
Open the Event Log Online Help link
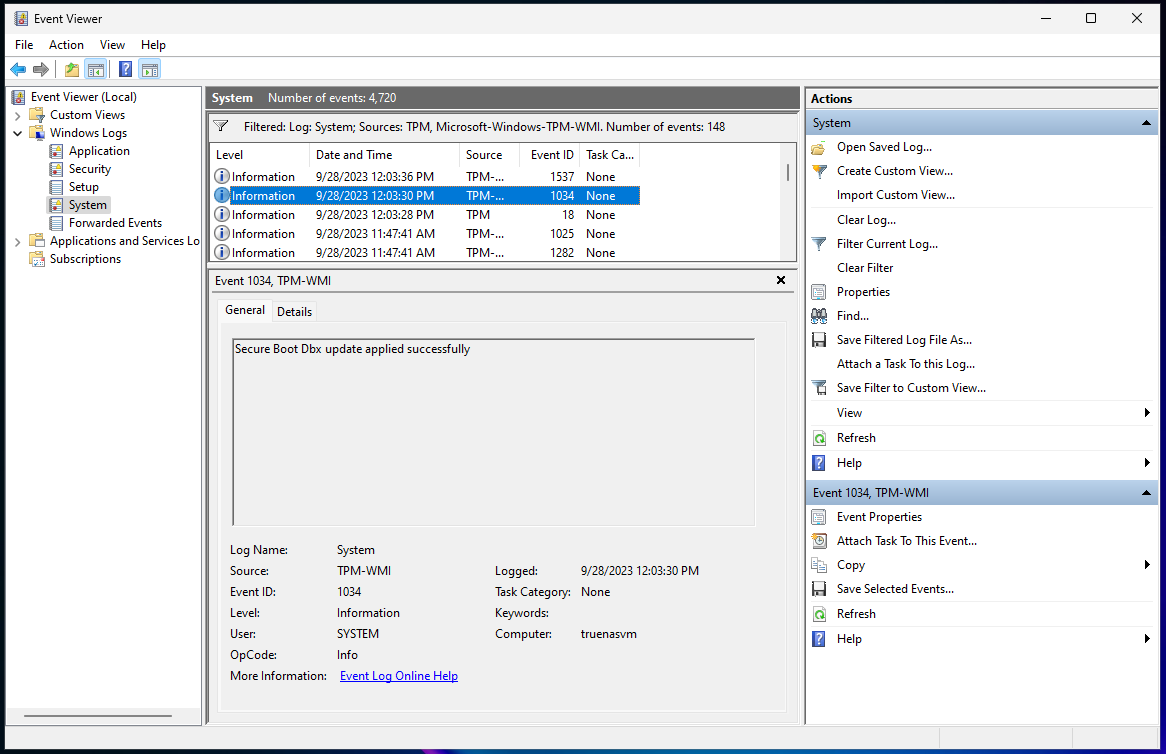(x=399, y=676)
